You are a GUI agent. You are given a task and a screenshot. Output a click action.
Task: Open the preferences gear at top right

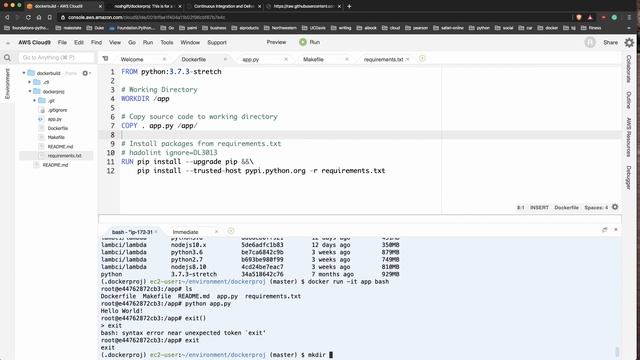click(629, 42)
